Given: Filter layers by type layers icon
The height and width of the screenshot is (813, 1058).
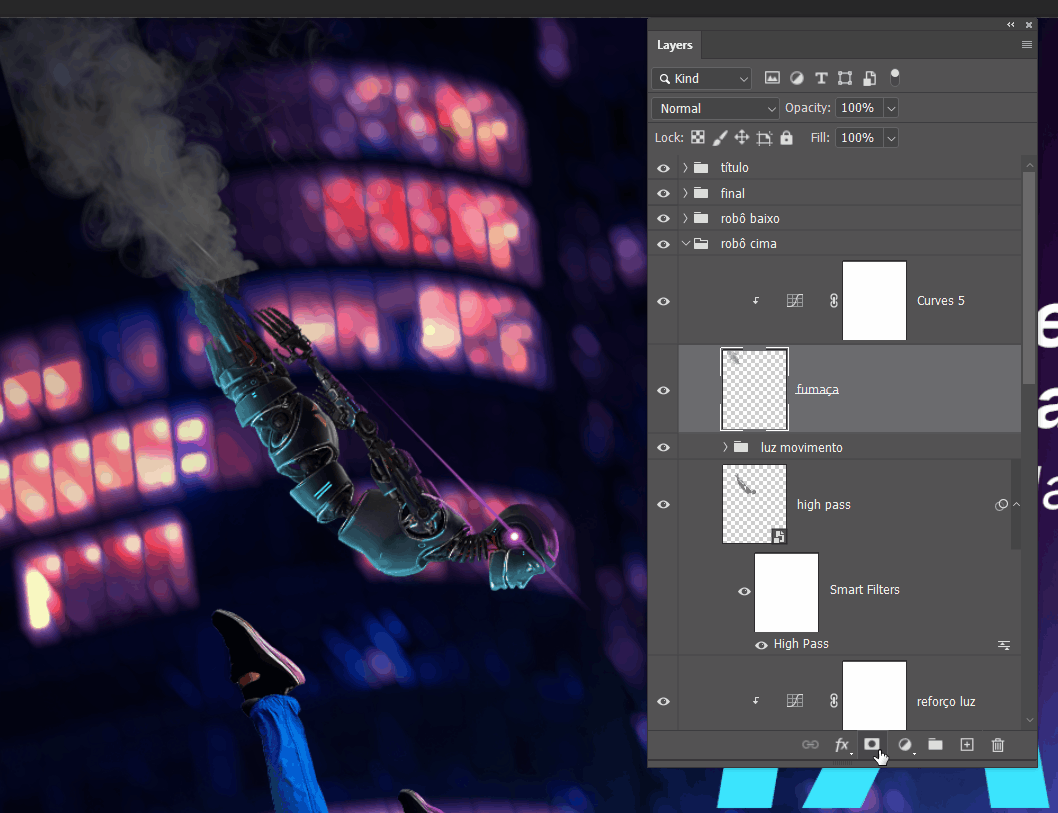Looking at the screenshot, I should 821,78.
